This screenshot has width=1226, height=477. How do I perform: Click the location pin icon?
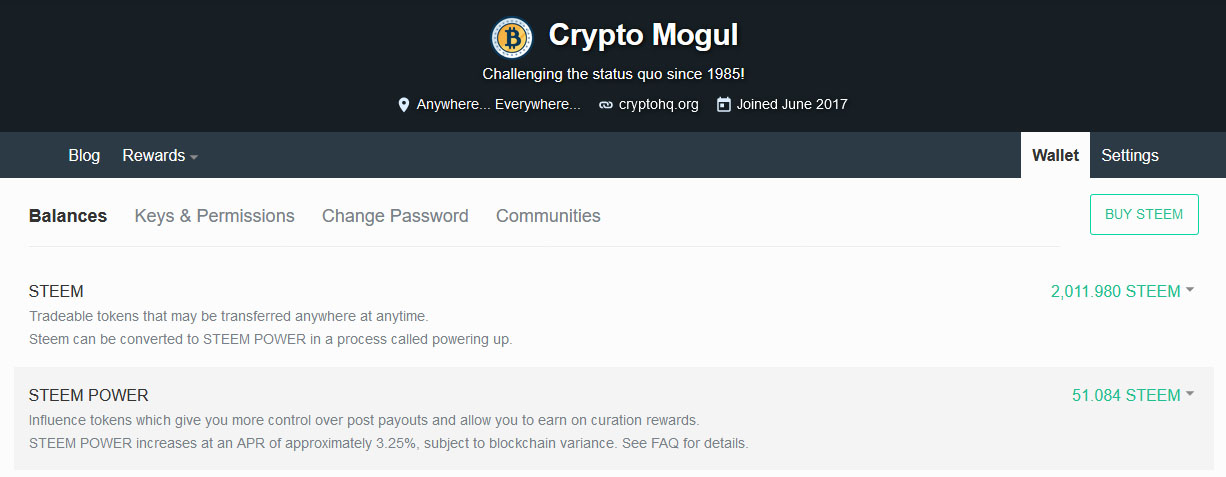(x=404, y=104)
